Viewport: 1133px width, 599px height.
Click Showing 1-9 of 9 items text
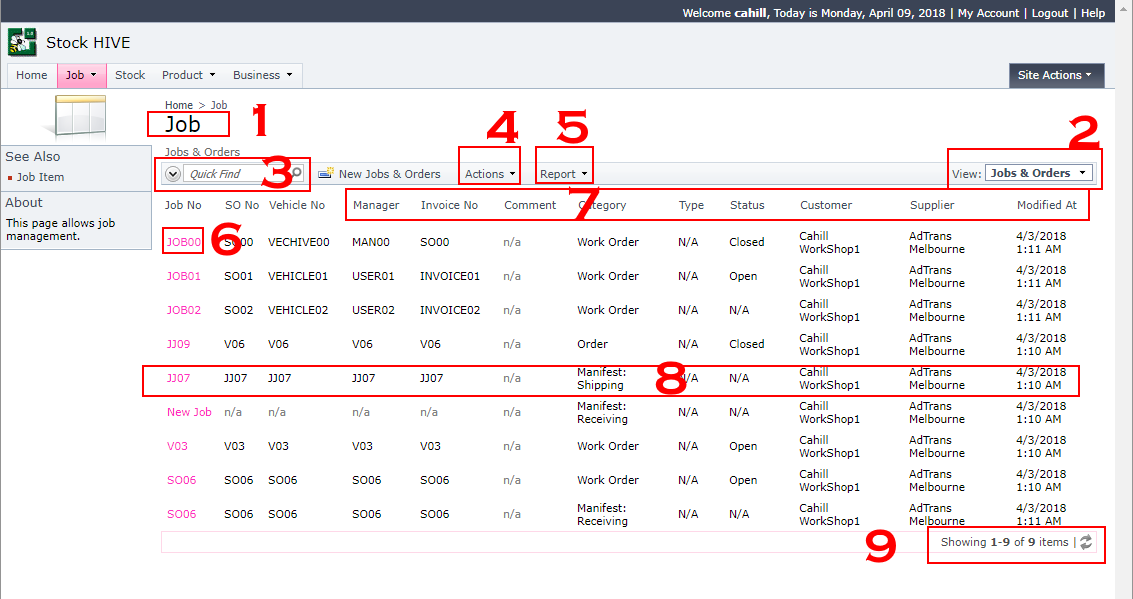1004,542
